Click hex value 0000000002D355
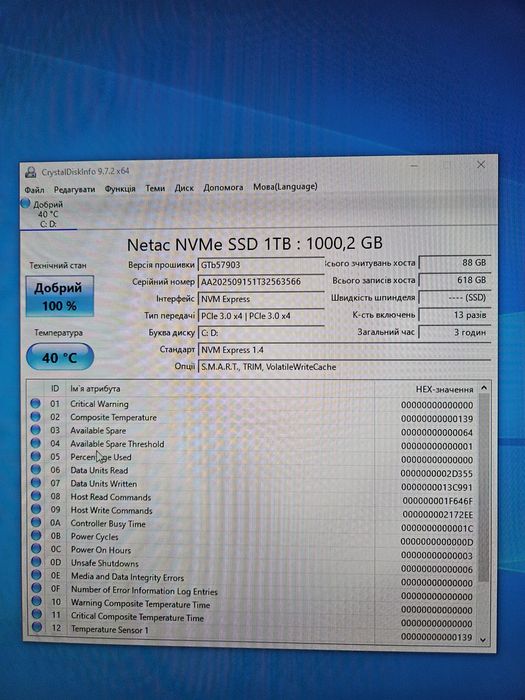Image resolution: width=525 pixels, height=700 pixels. click(x=437, y=473)
